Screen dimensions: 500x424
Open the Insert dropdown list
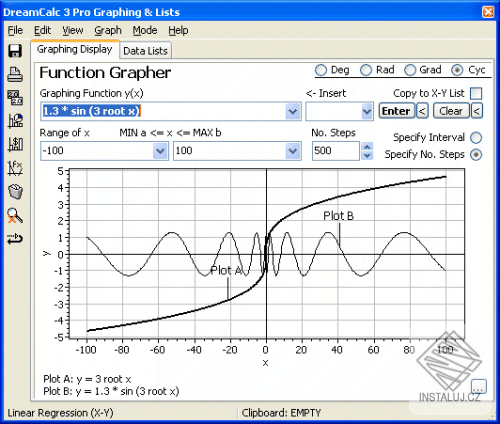click(x=367, y=111)
